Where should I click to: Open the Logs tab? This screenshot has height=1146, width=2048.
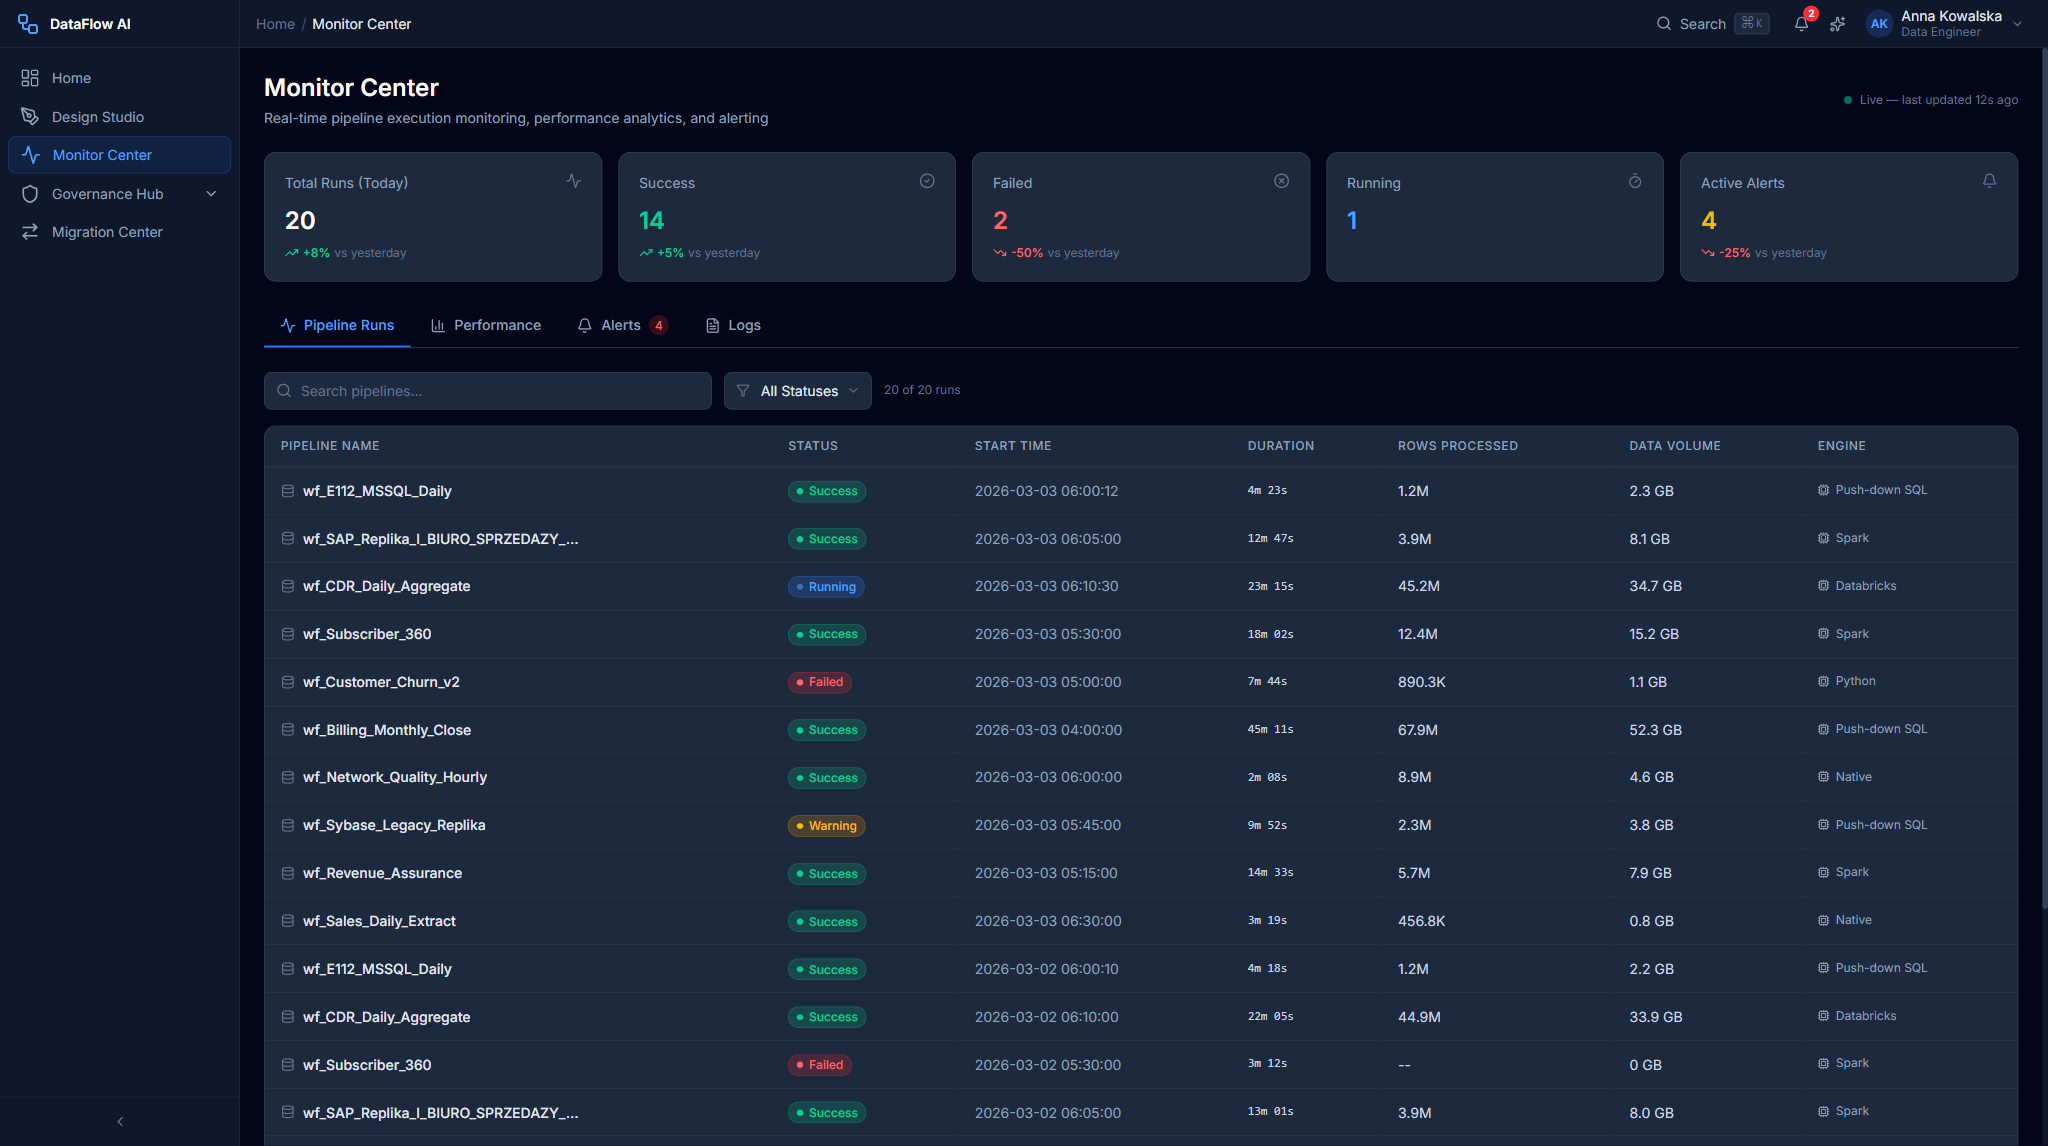(733, 325)
